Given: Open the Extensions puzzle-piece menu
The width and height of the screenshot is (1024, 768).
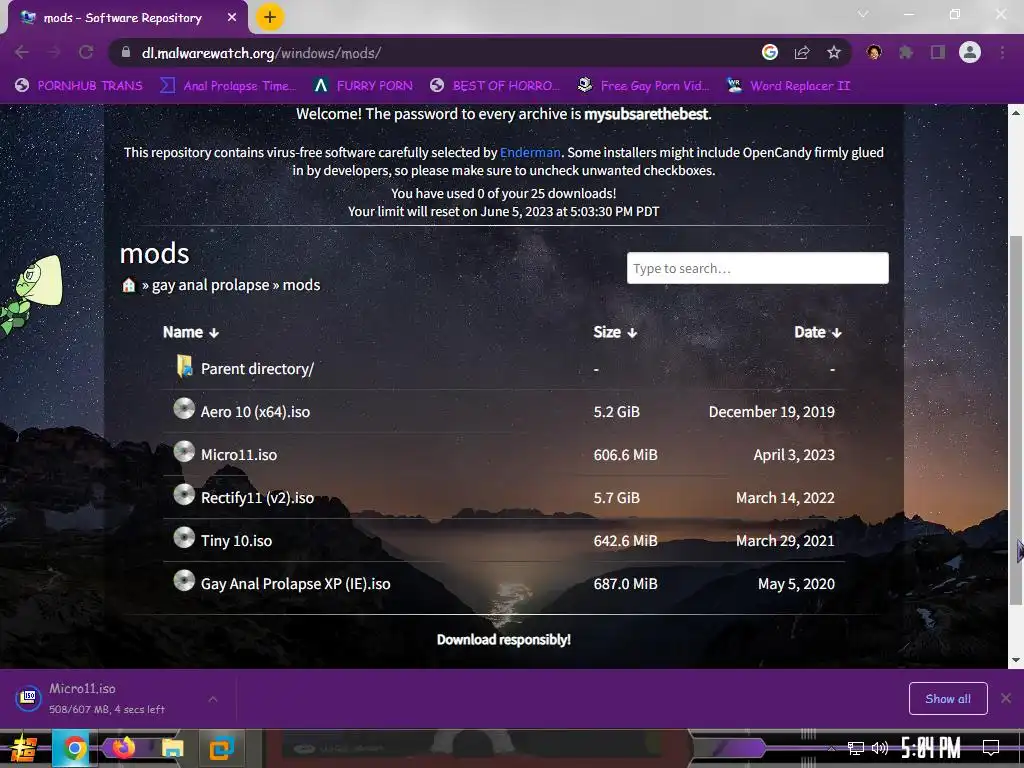Looking at the screenshot, I should click(x=906, y=52).
